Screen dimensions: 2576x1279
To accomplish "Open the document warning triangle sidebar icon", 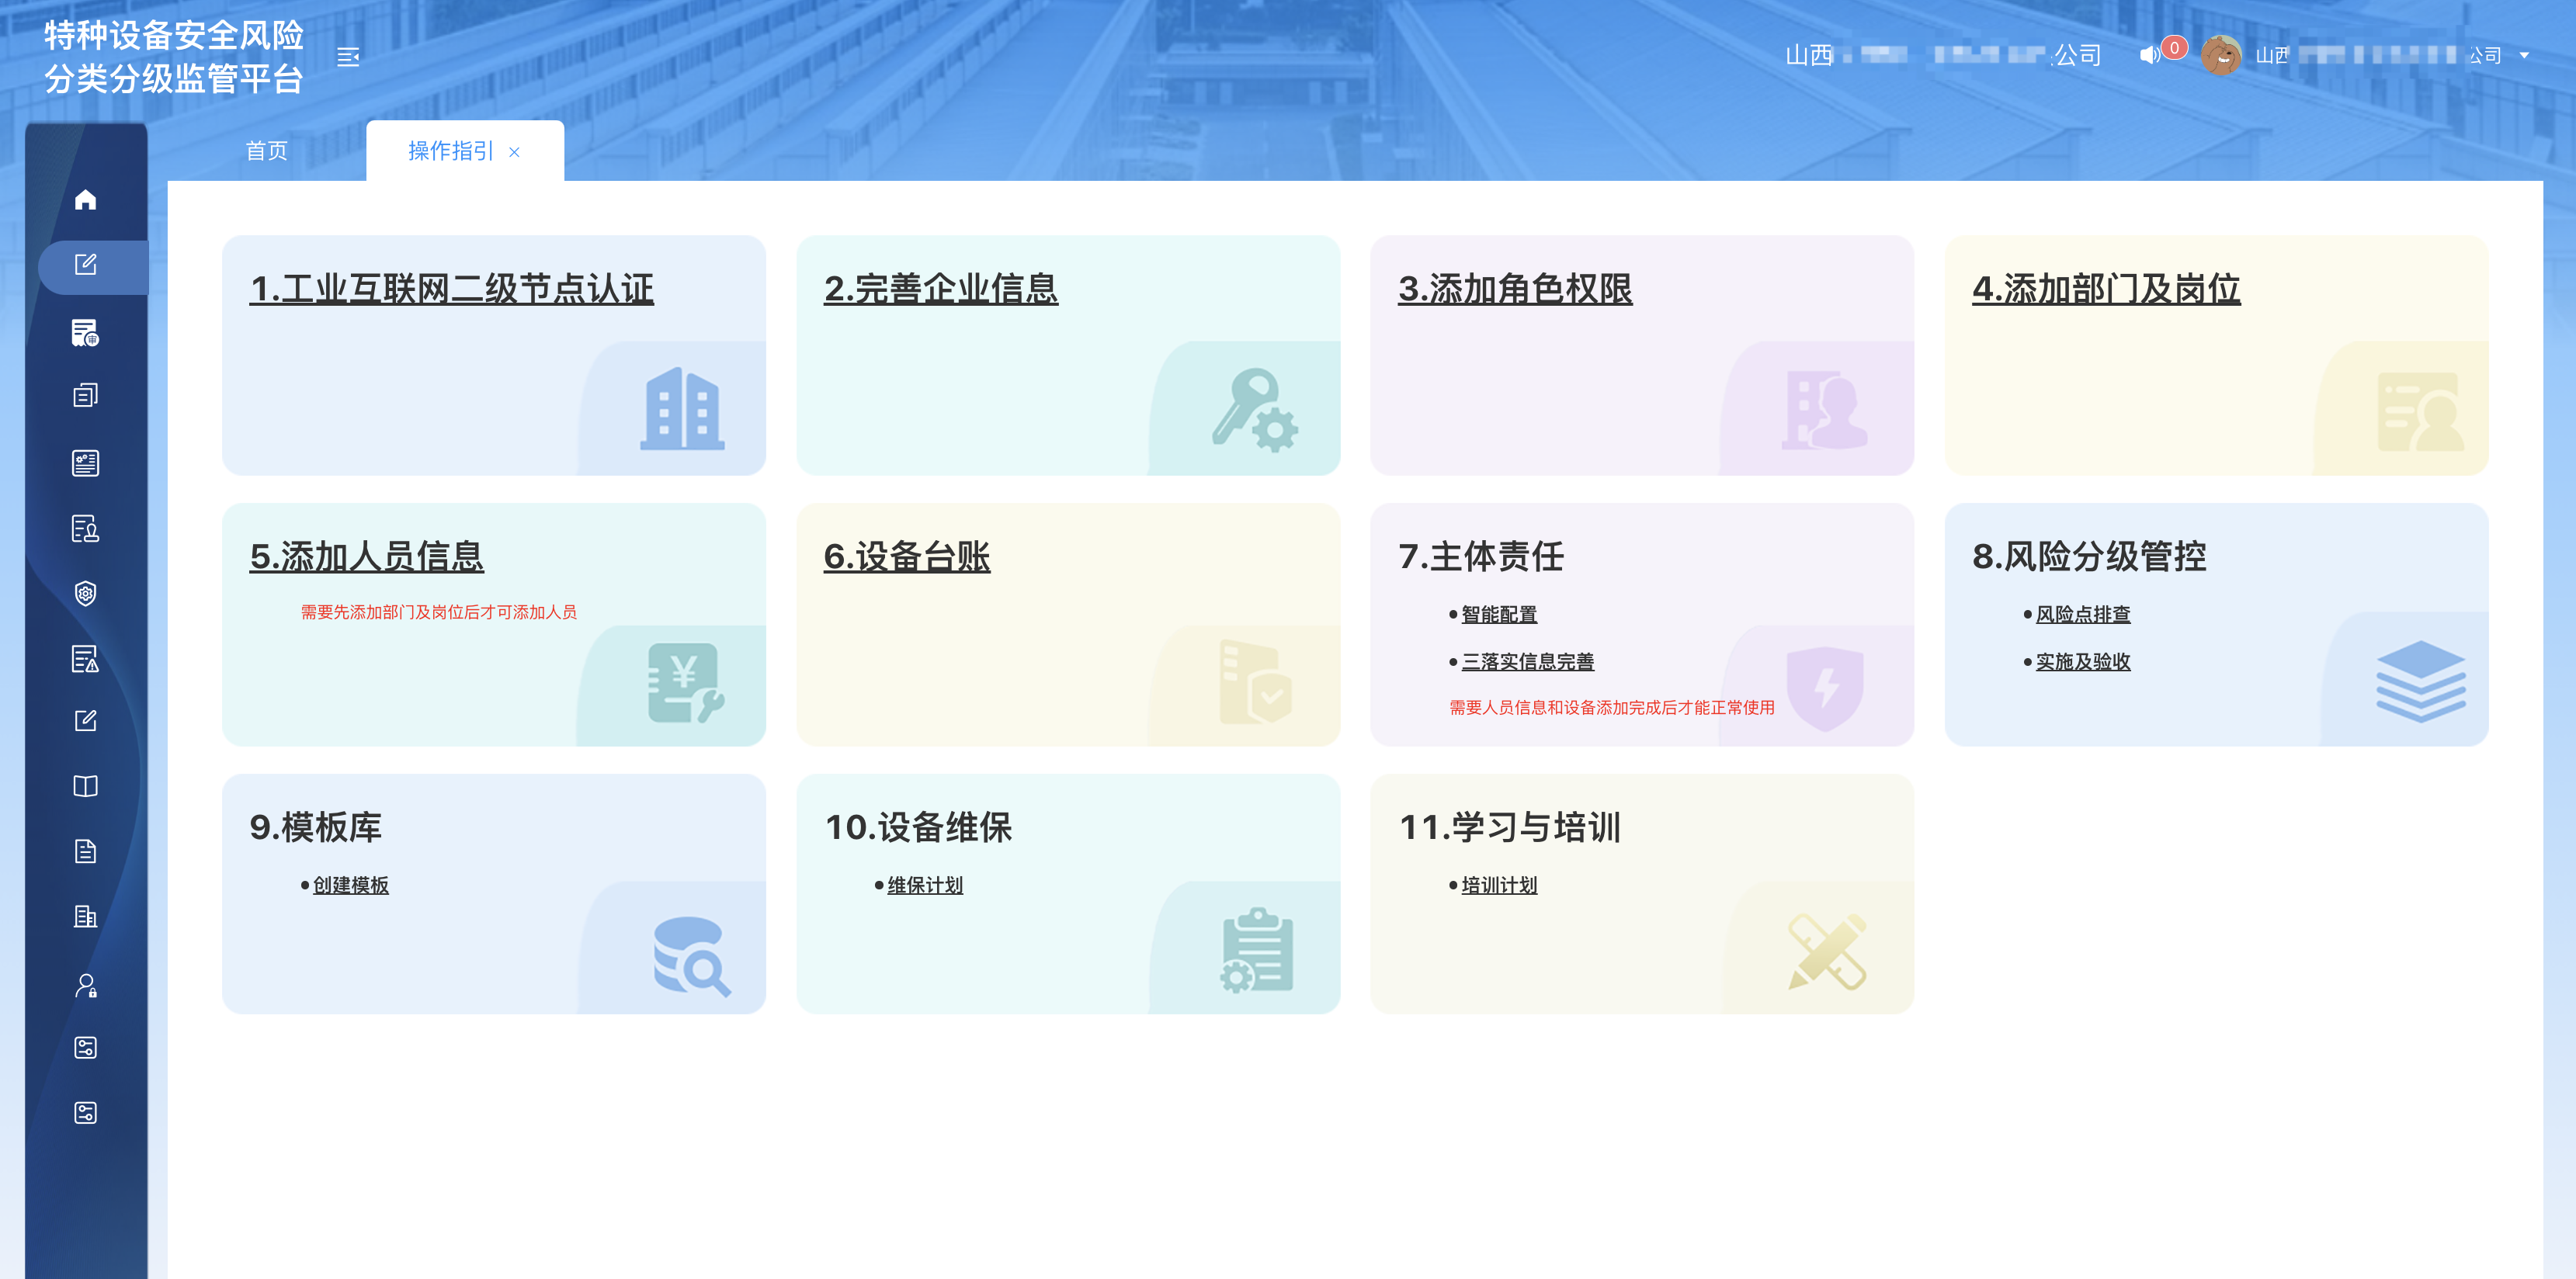I will (86, 659).
